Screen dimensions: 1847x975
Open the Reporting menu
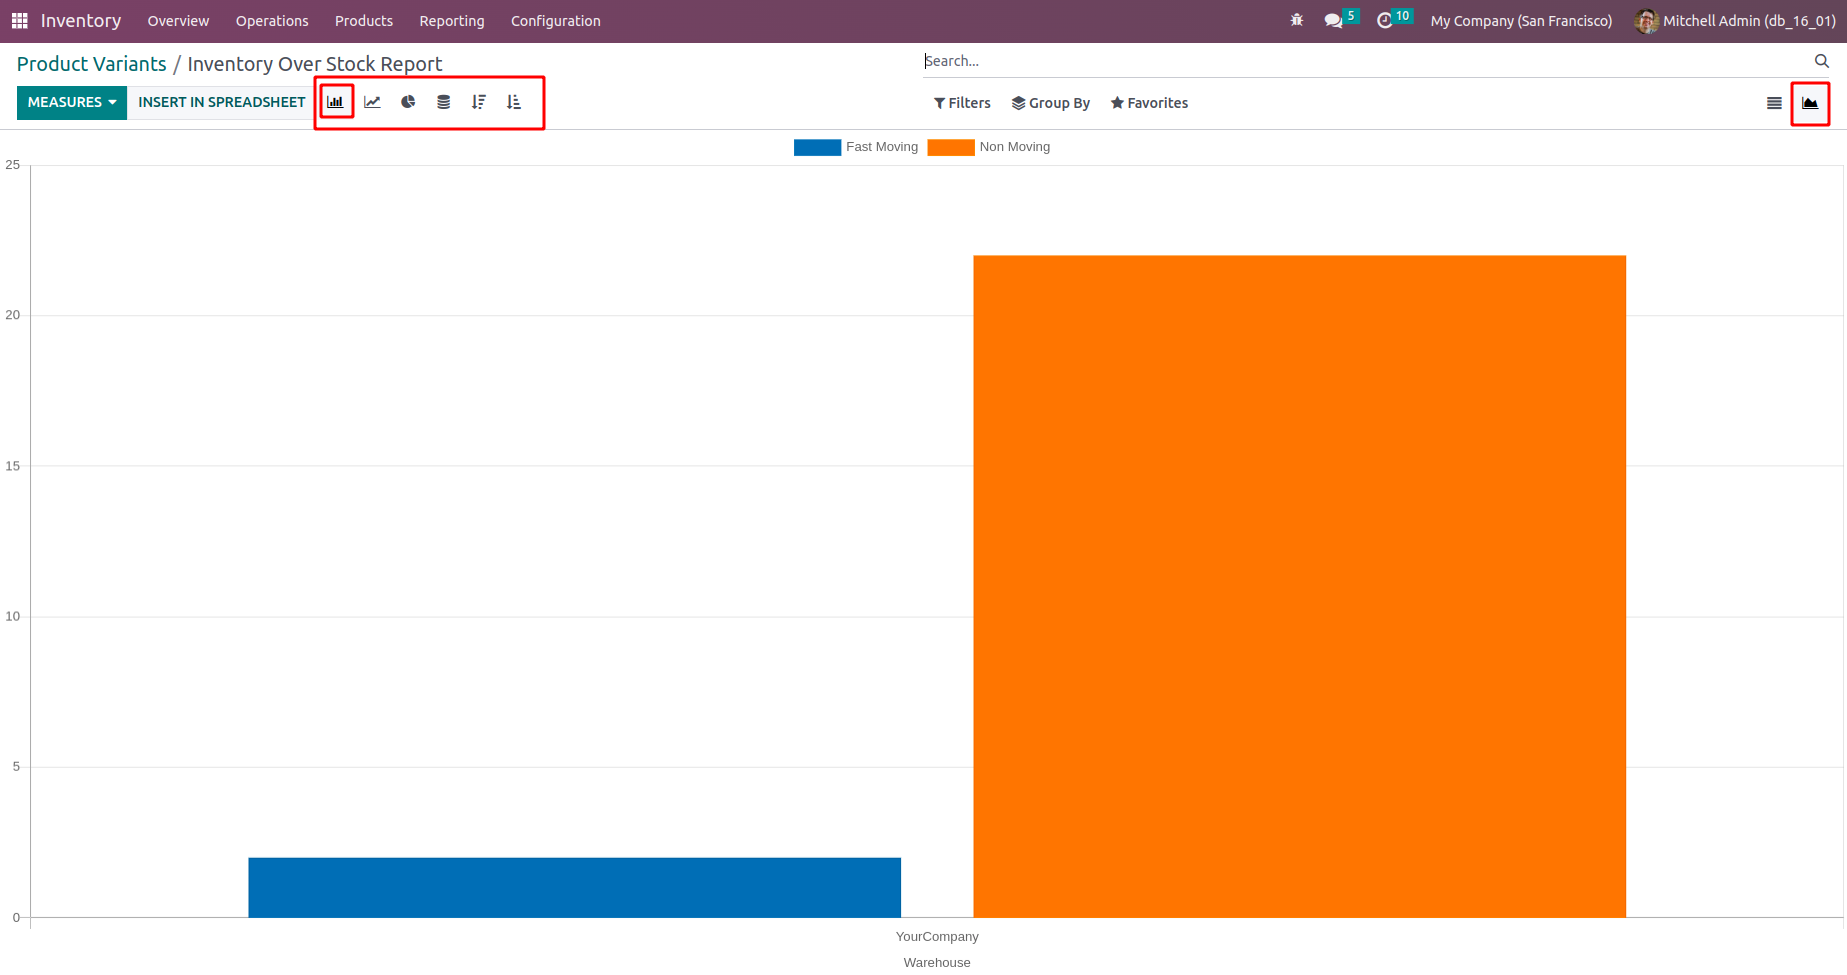[452, 21]
